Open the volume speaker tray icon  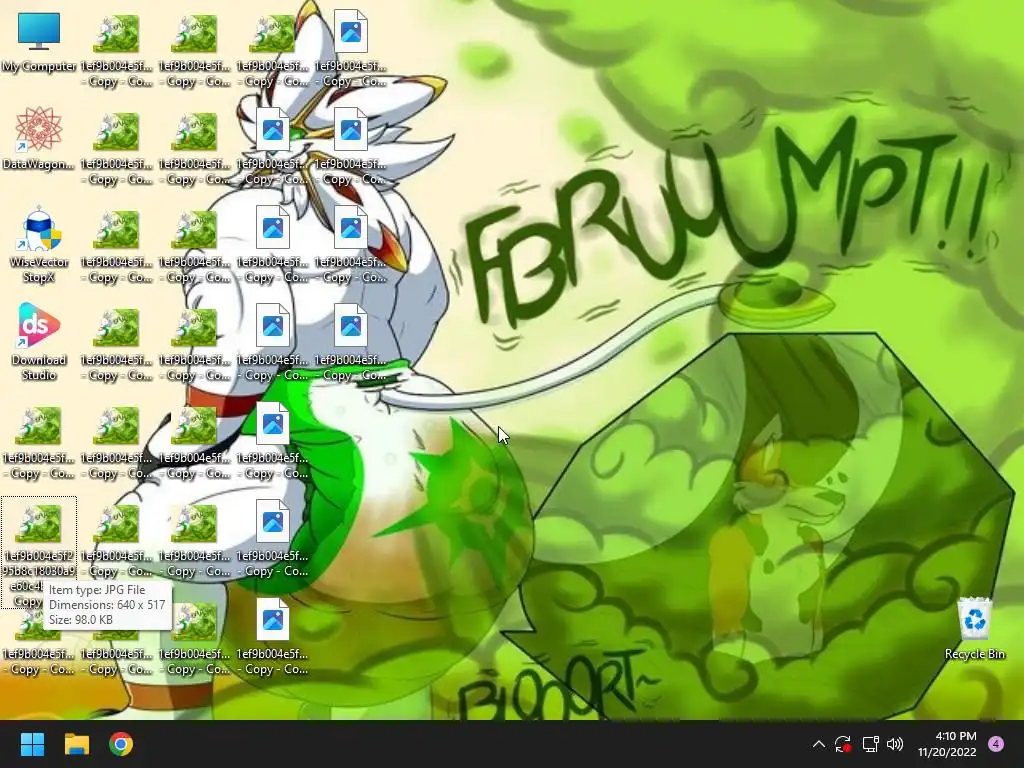(x=895, y=744)
